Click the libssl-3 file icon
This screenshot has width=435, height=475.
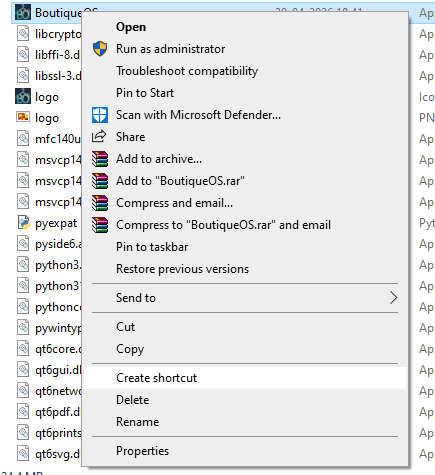23,76
